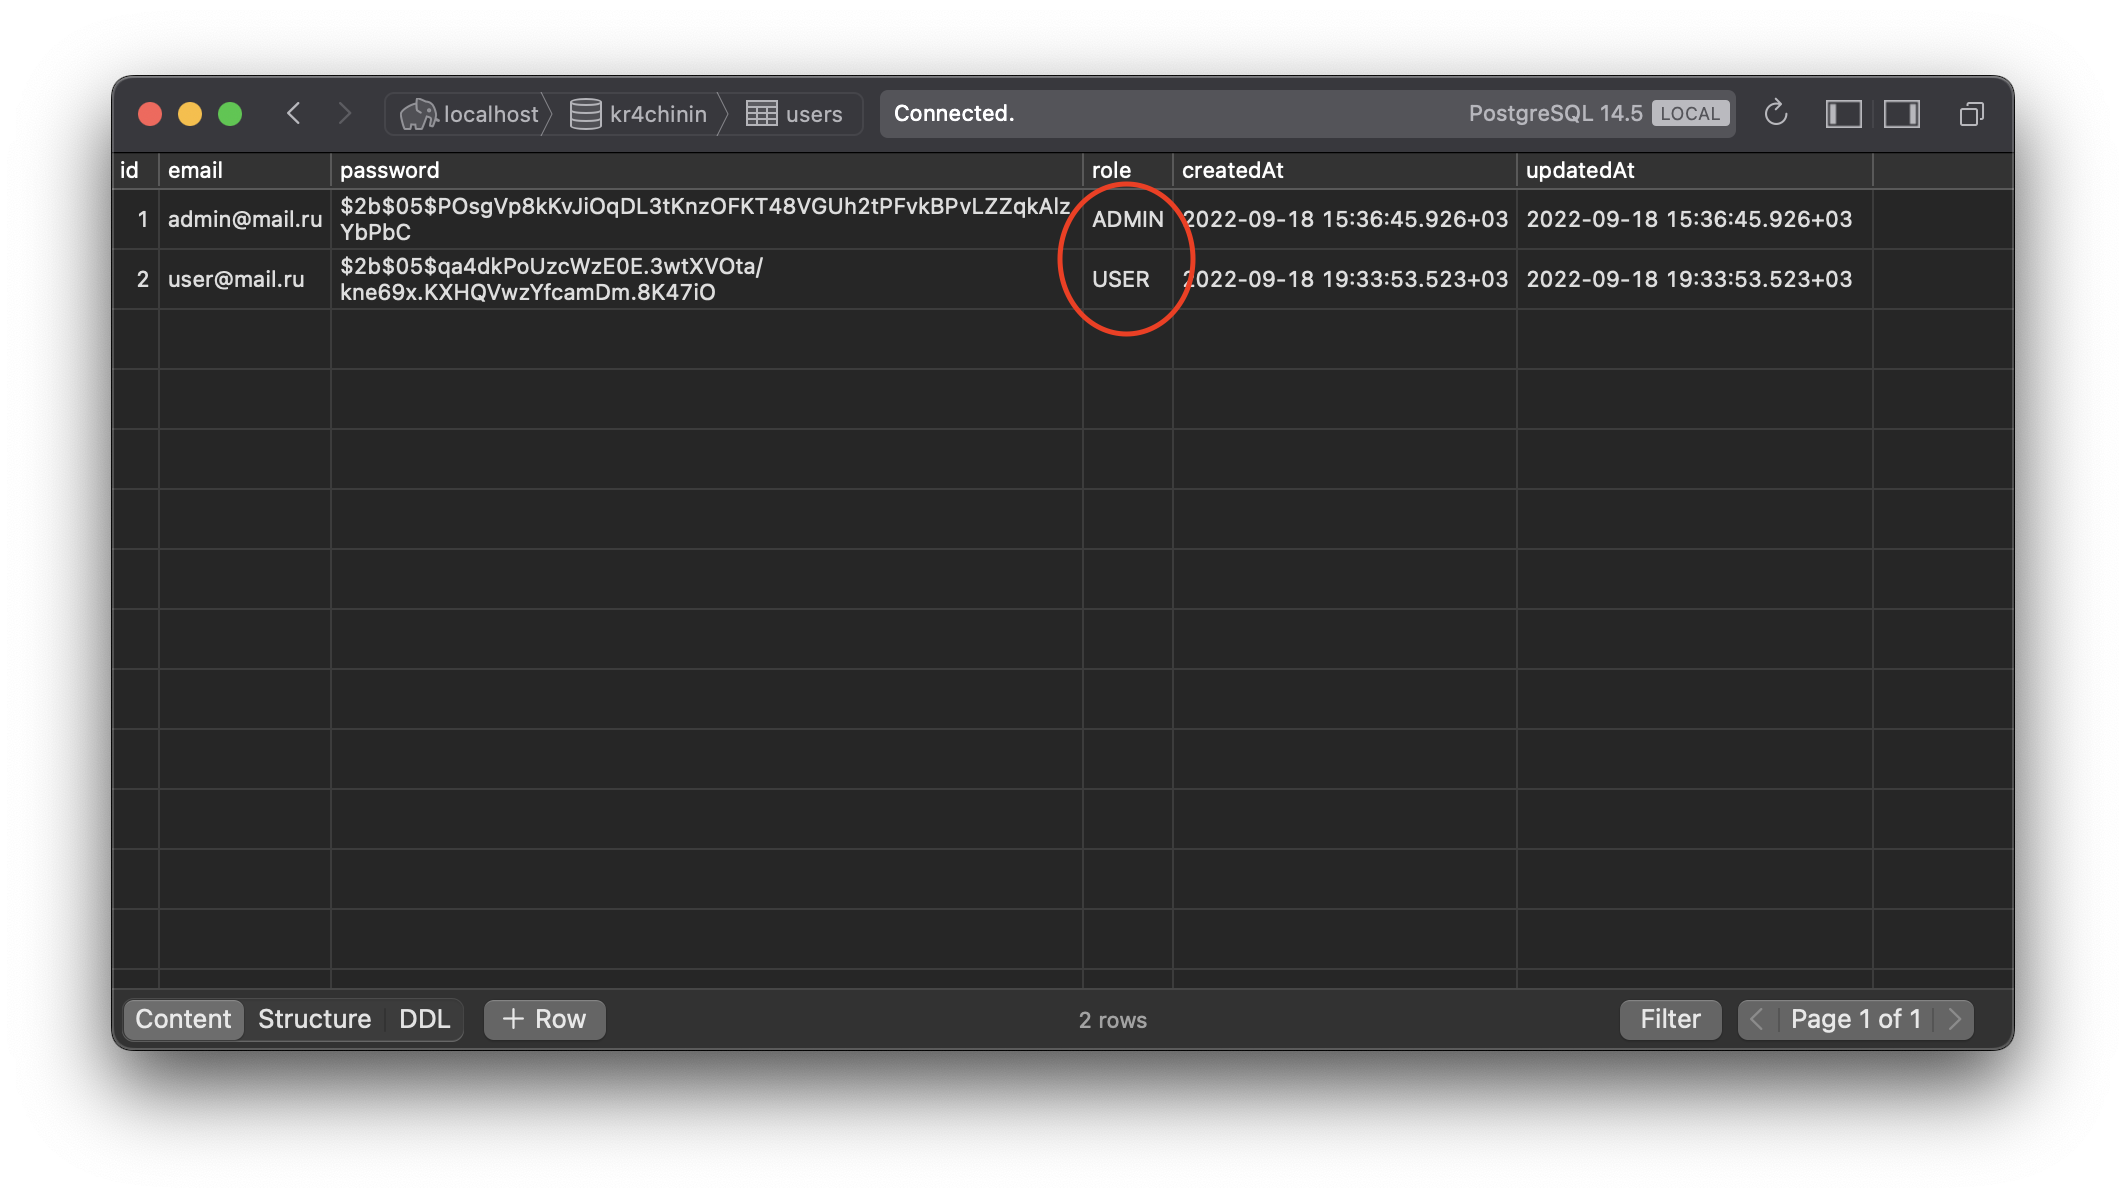This screenshot has width=2126, height=1198.
Task: Add a new row with + Row
Action: pos(544,1019)
